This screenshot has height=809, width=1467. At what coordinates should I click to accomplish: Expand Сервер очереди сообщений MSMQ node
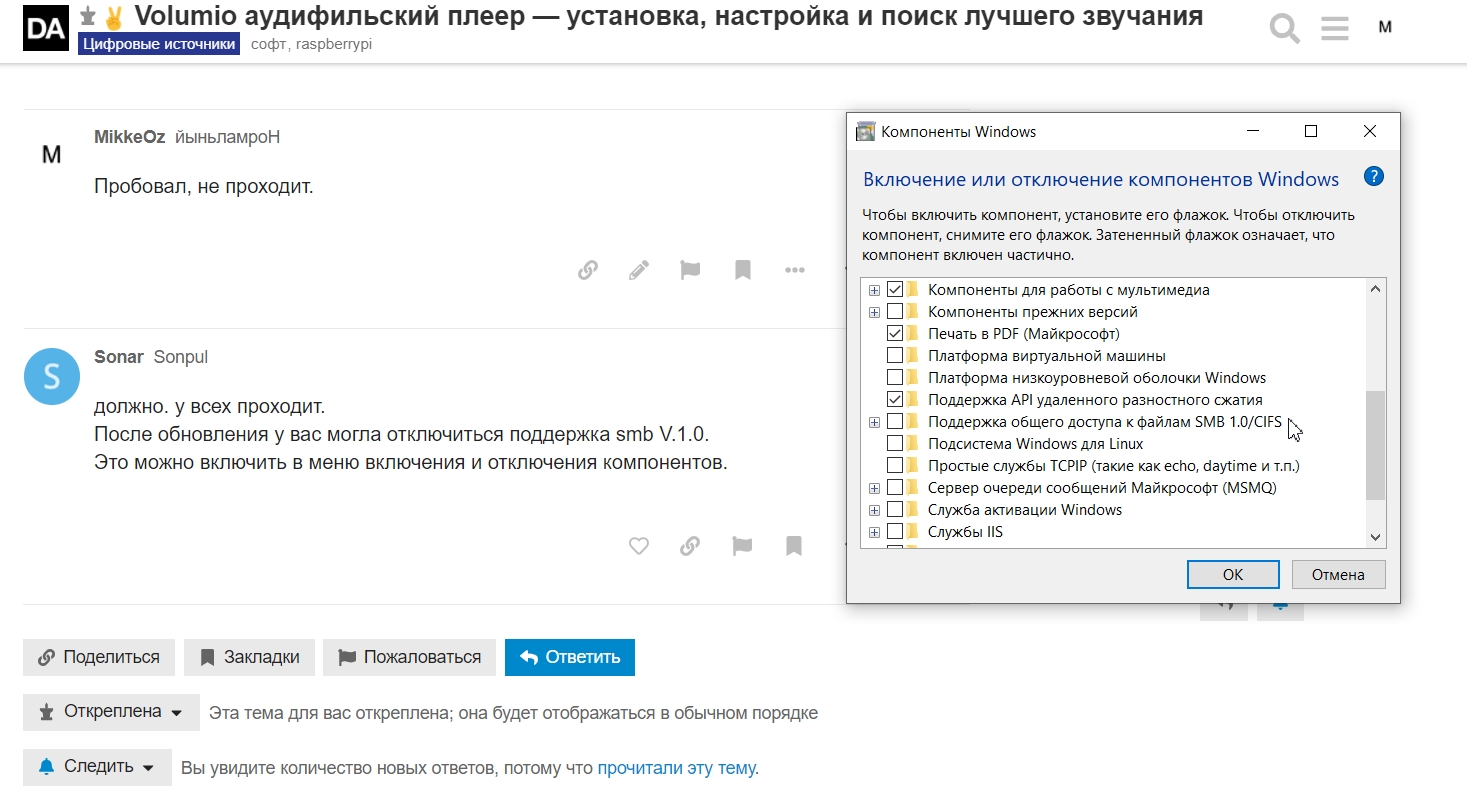pos(875,488)
